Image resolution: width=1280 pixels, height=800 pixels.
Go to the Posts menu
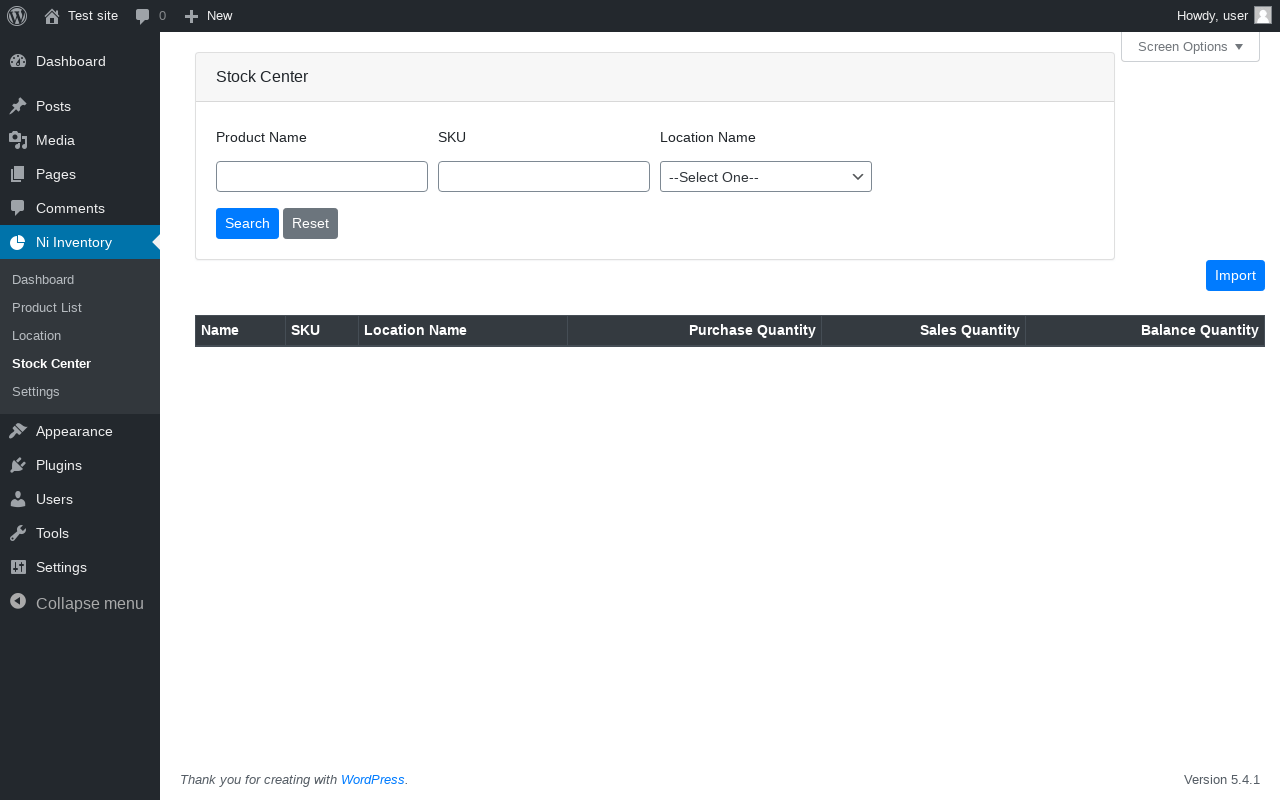80,106
